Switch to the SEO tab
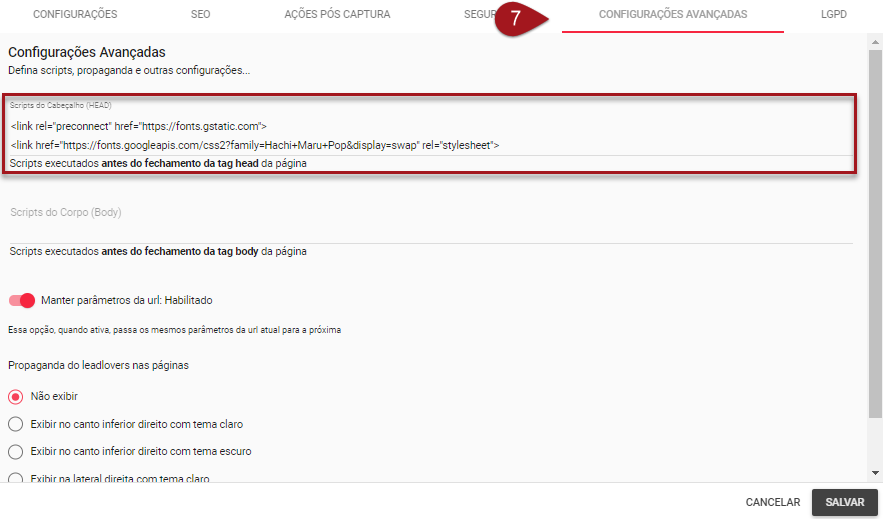 [x=200, y=15]
